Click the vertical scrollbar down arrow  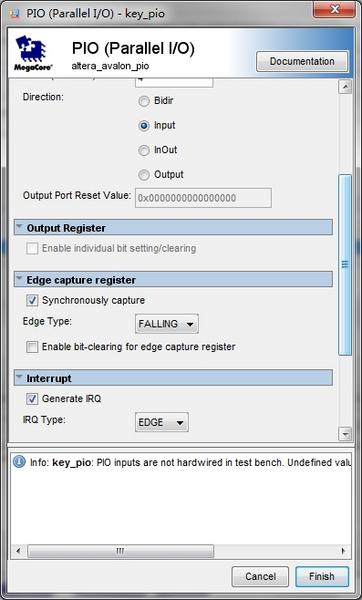point(345,434)
